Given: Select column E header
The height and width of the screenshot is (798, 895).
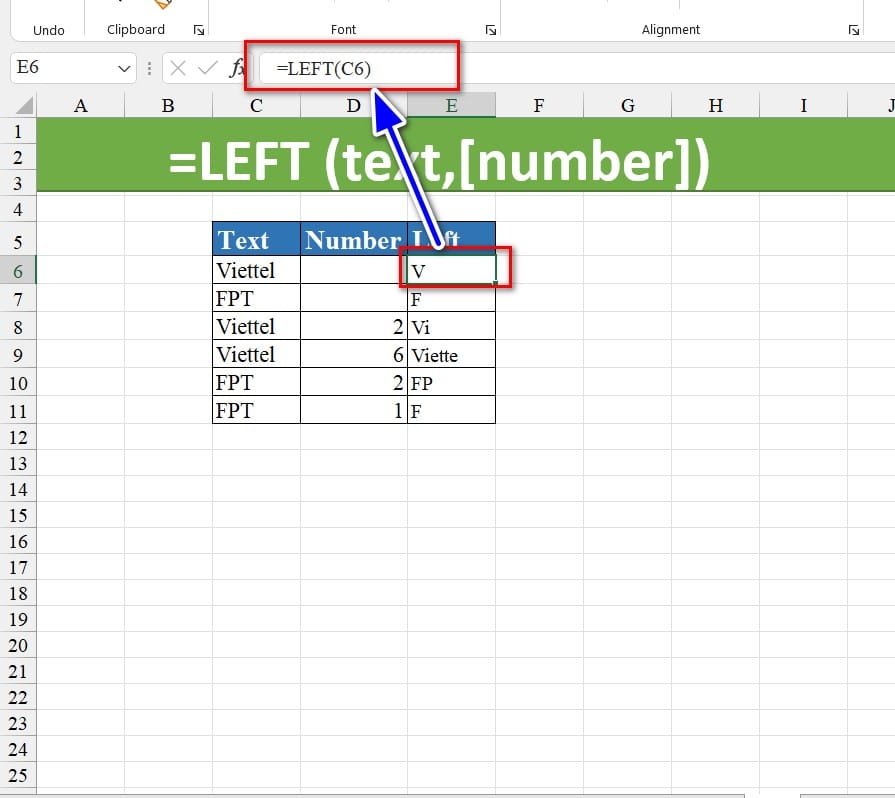Looking at the screenshot, I should point(451,105).
